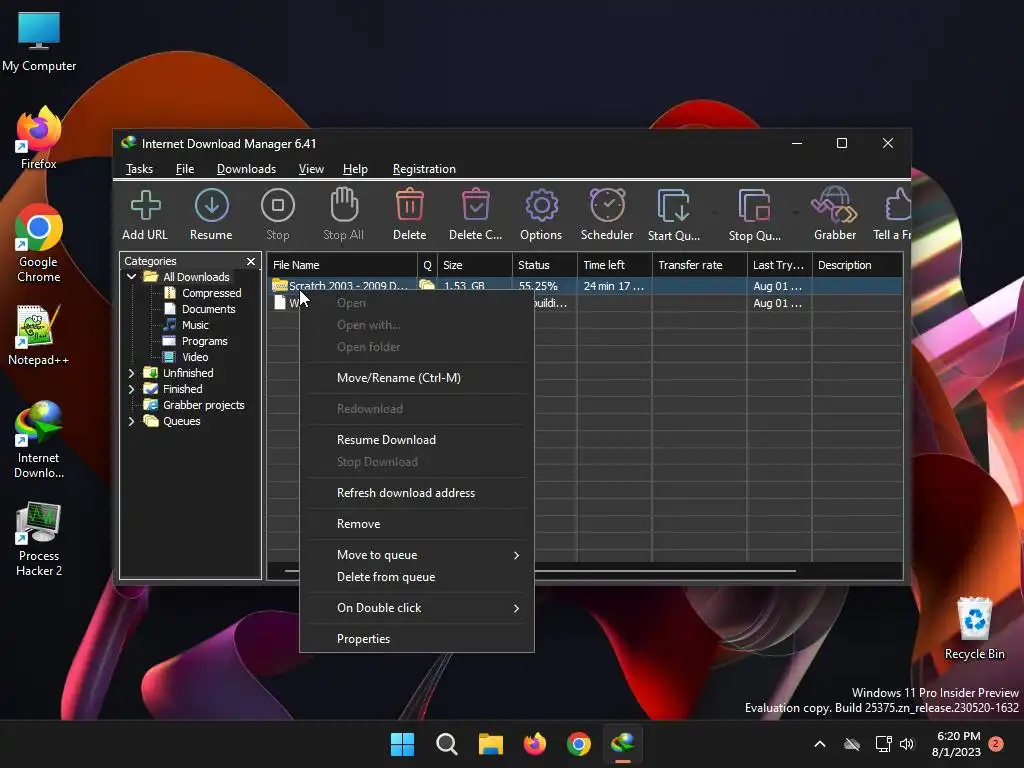Screen dimensions: 1024x768
Task: Sort by the Time left column header
Action: point(615,265)
